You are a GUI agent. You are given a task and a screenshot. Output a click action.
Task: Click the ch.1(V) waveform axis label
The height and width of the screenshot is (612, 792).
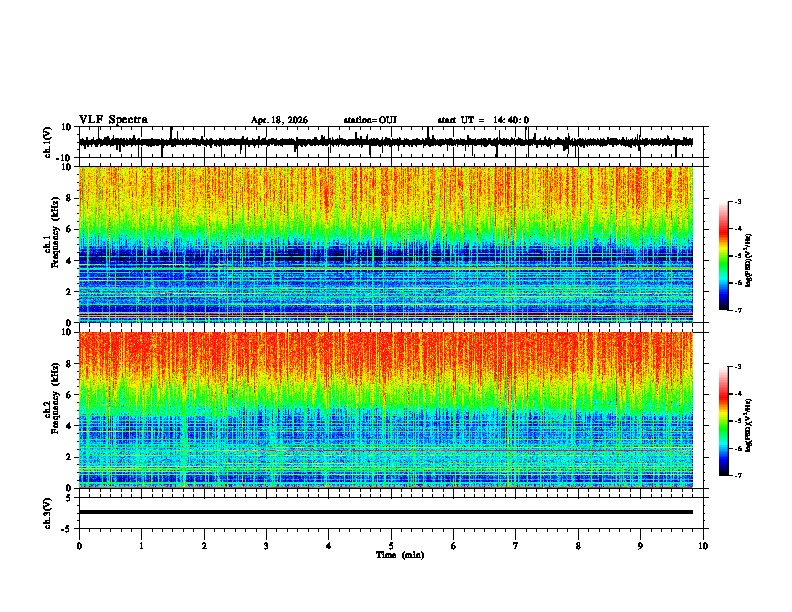pyautogui.click(x=48, y=142)
